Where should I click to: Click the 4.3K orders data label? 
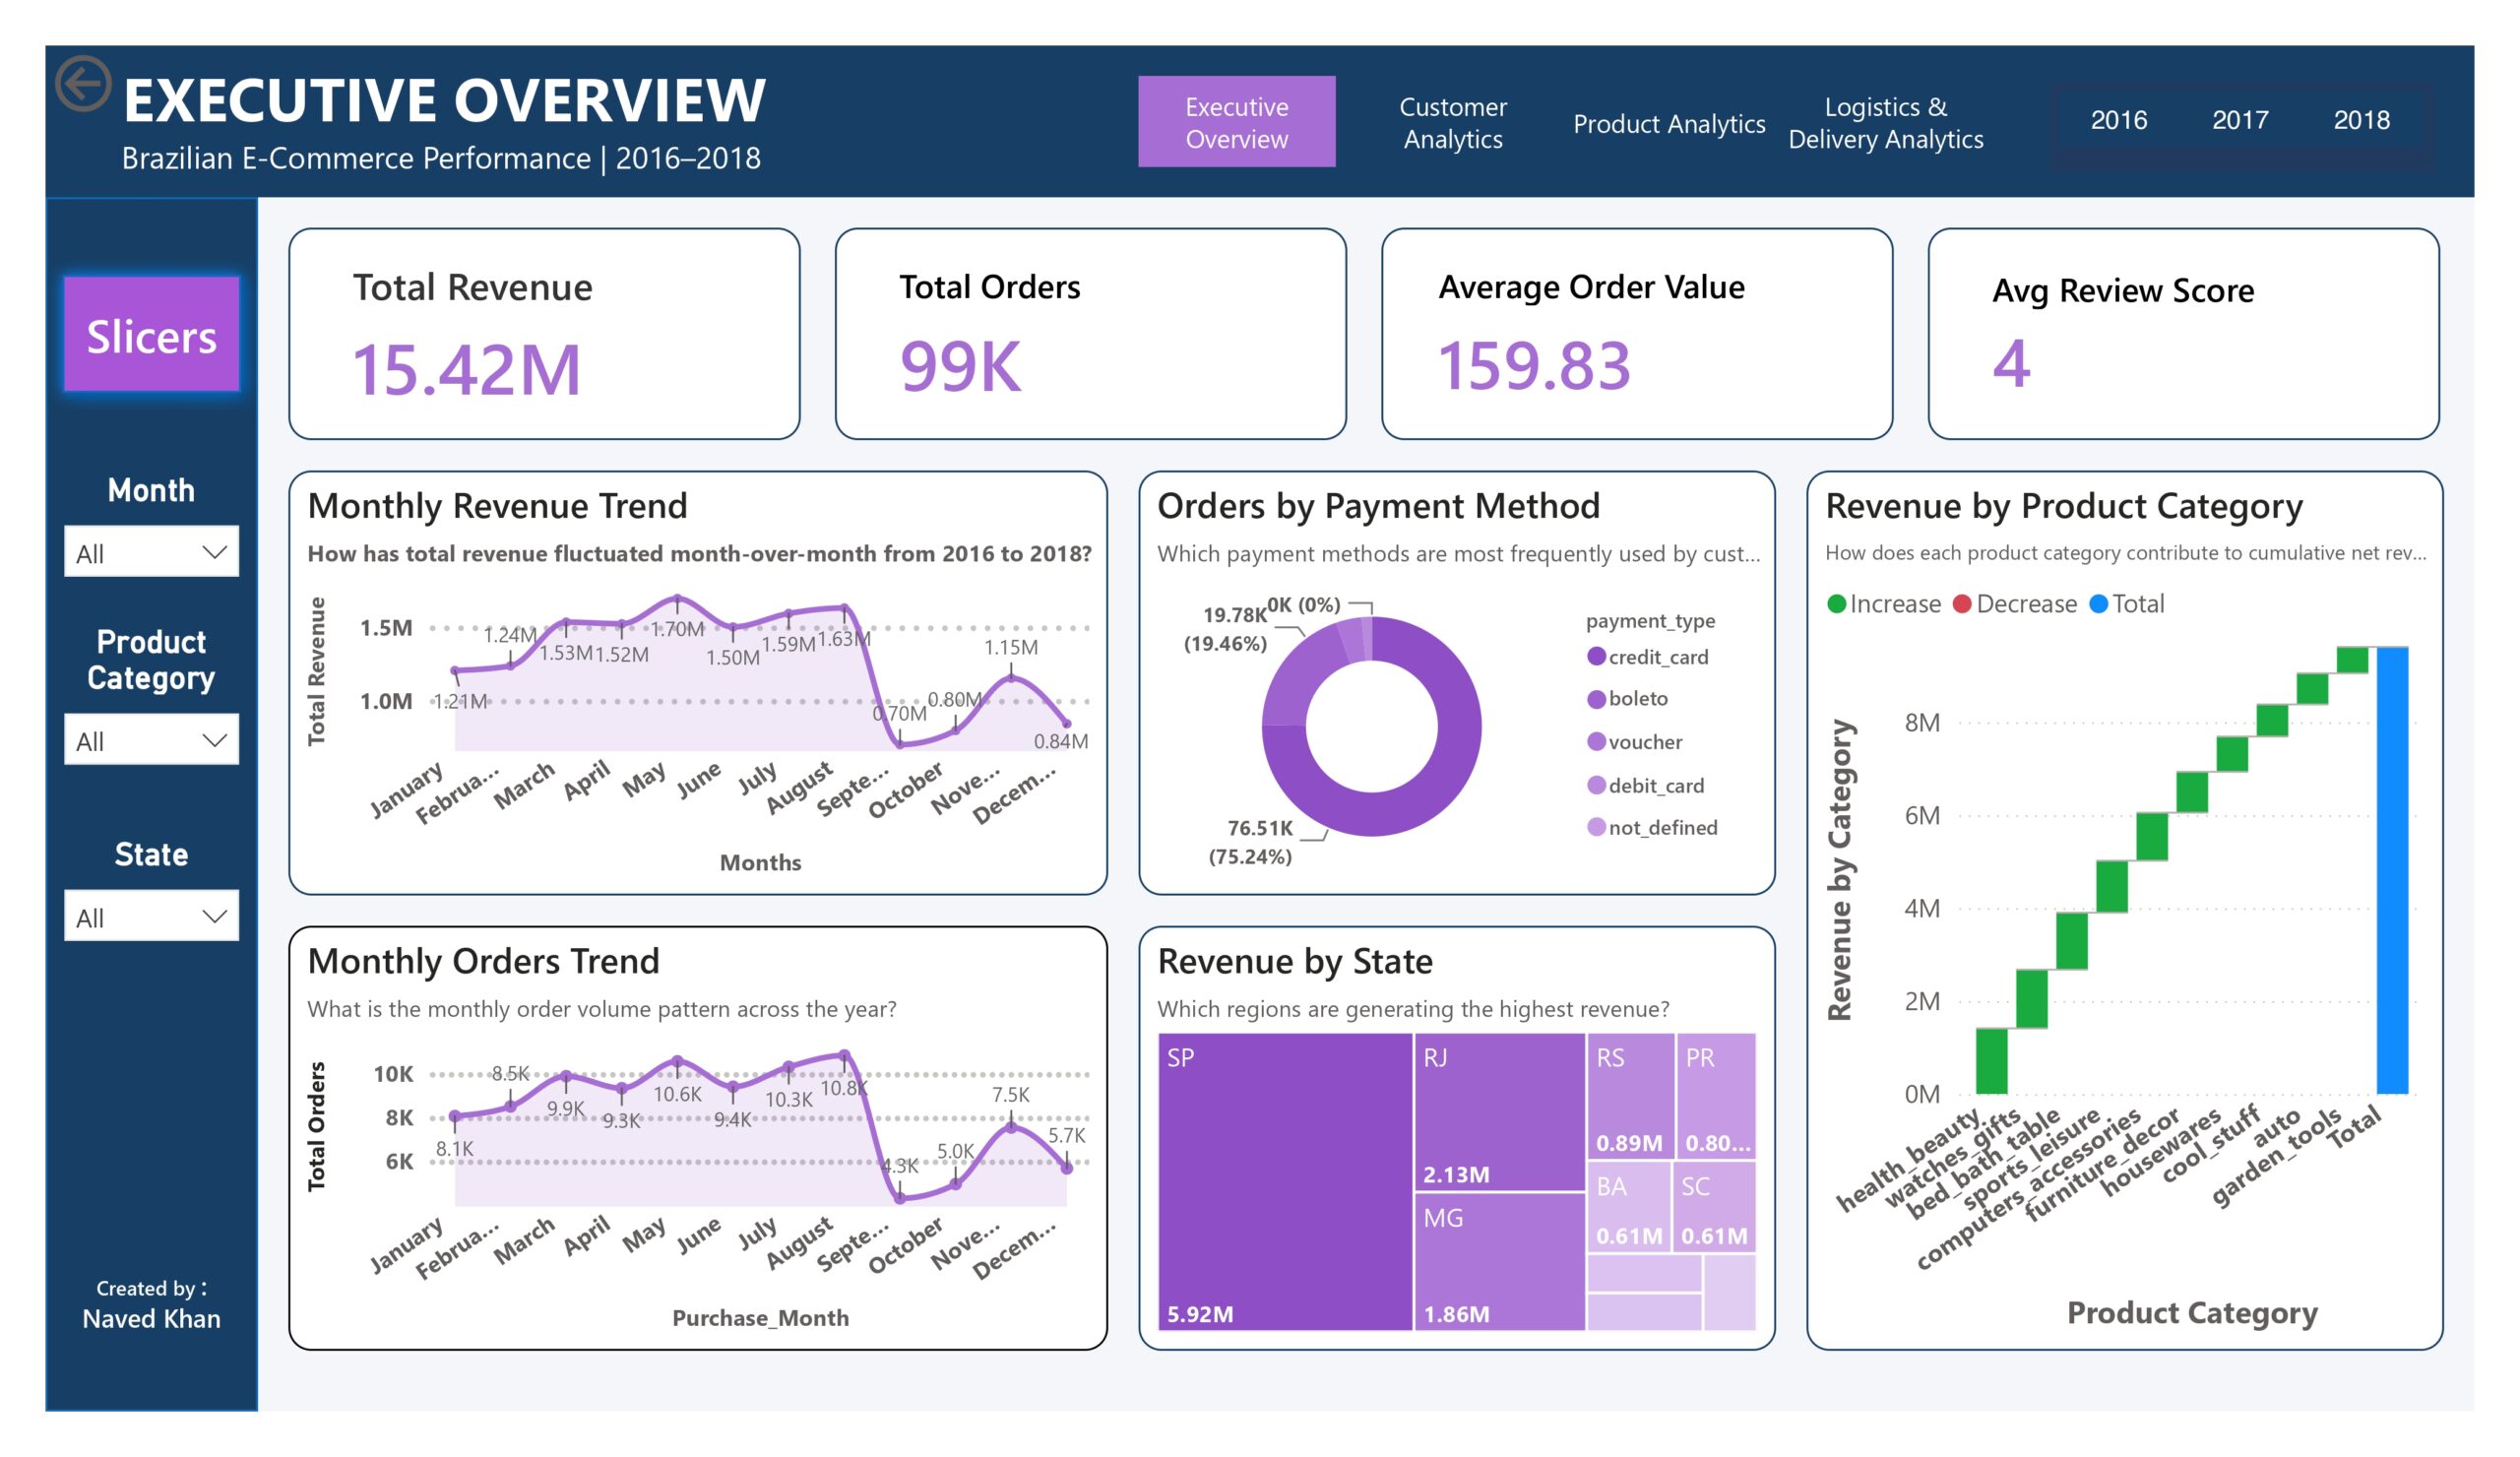click(899, 1165)
